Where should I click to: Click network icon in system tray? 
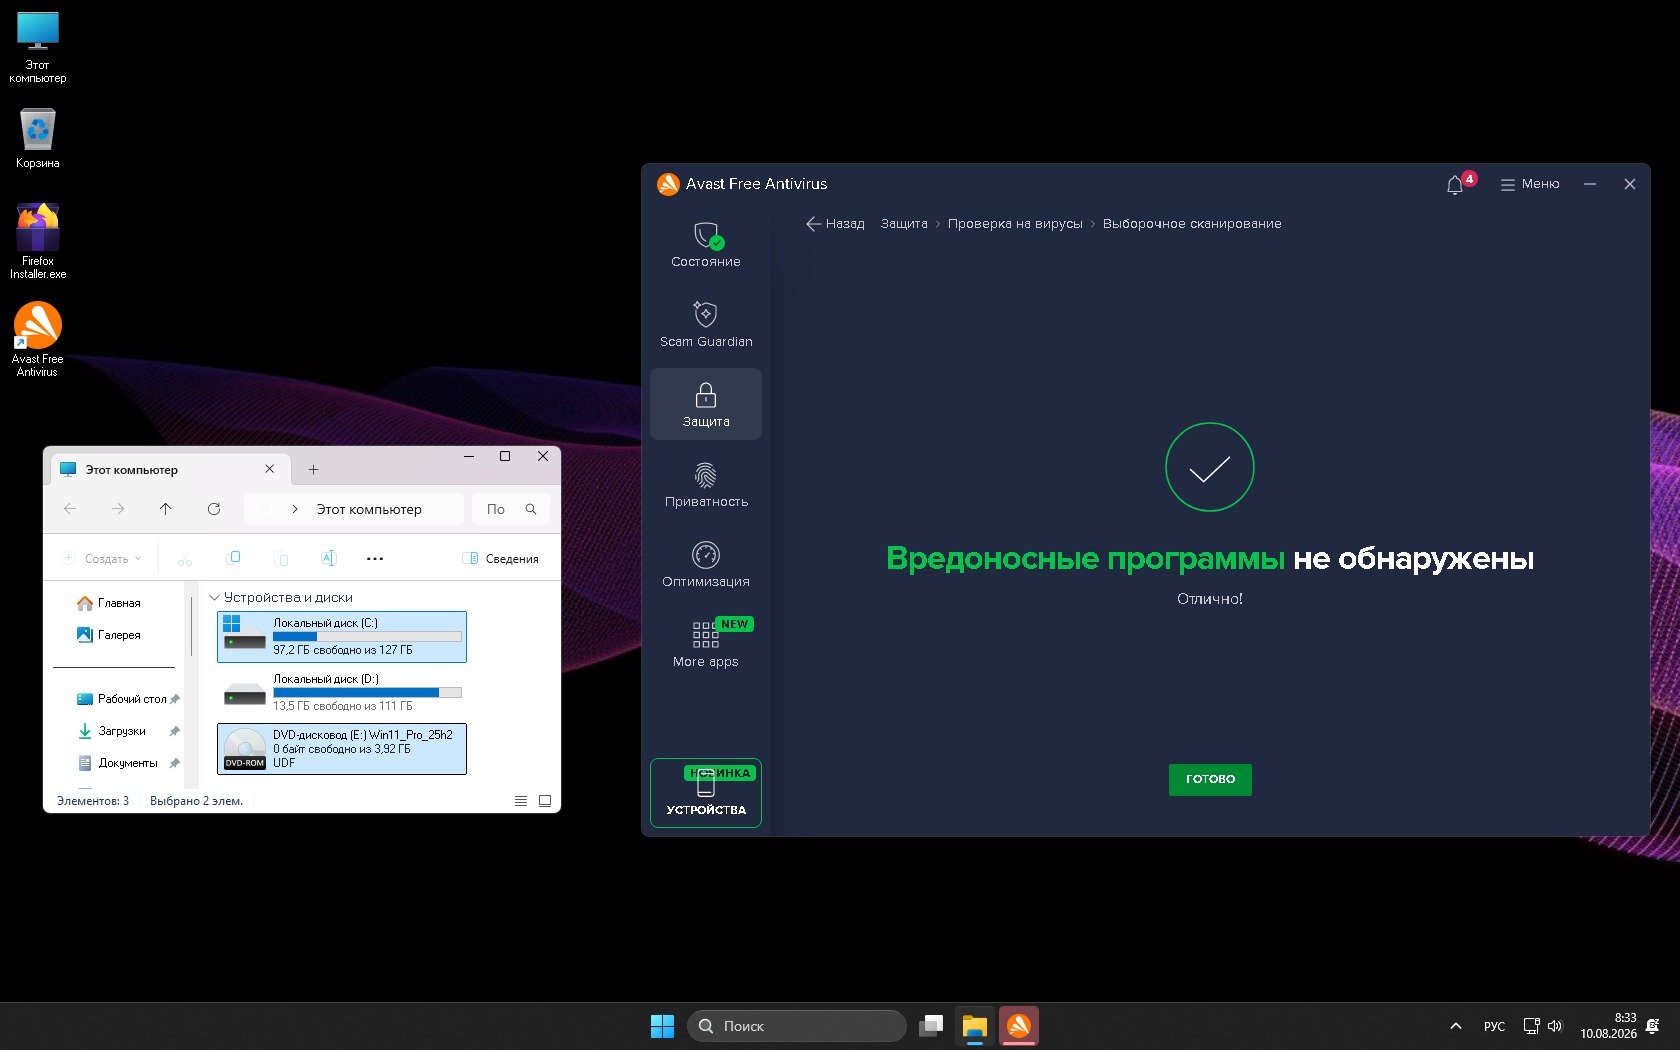[1531, 1026]
